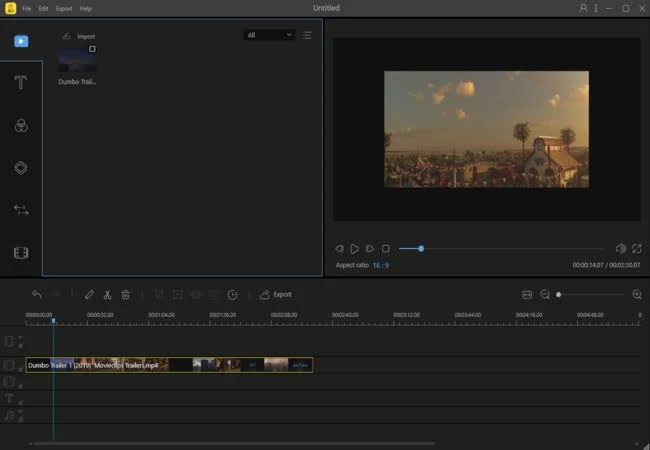Viewport: 650px width, 450px height.
Task: Step forward to next frame
Action: pos(370,248)
